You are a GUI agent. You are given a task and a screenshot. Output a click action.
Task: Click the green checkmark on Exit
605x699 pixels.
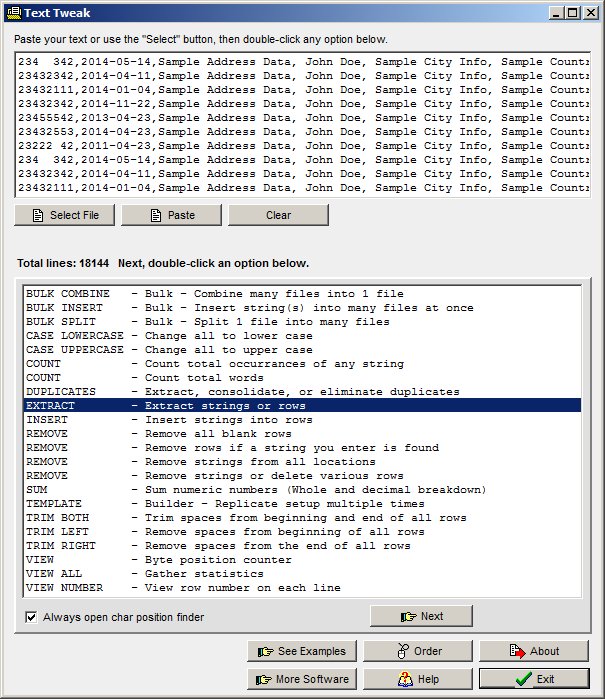(x=523, y=679)
